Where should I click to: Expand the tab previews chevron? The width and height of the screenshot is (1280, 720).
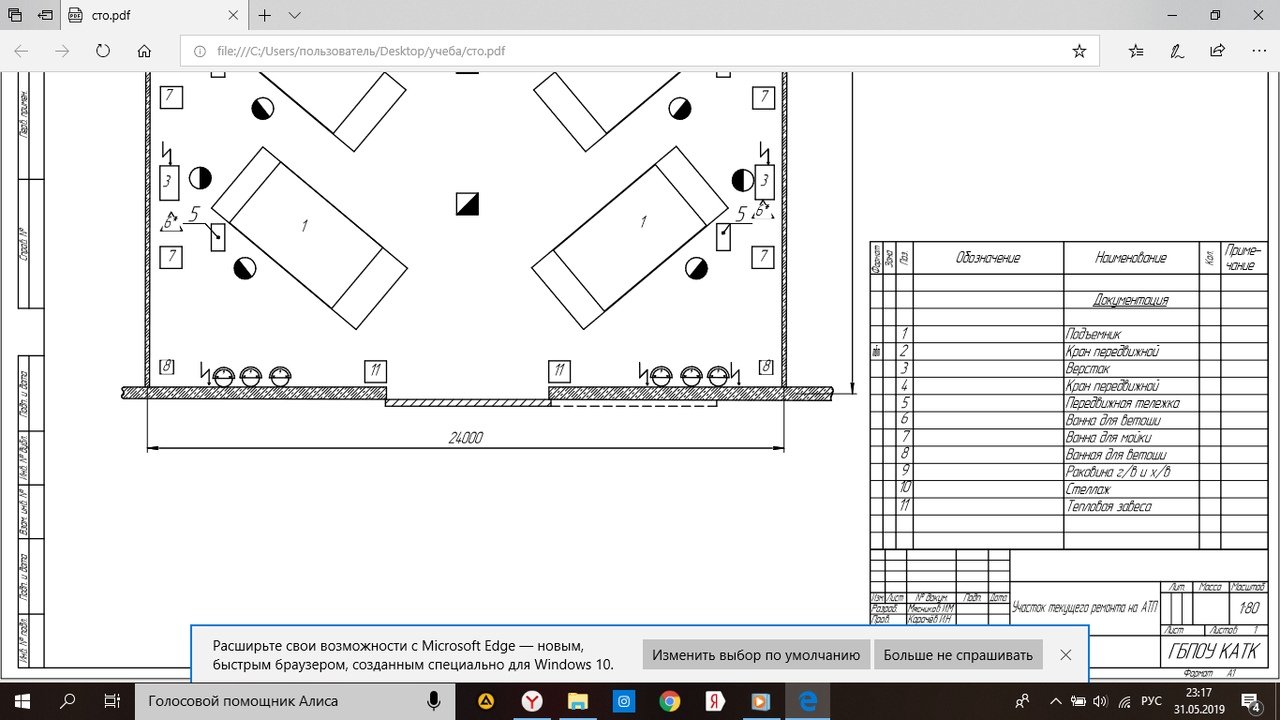(295, 16)
